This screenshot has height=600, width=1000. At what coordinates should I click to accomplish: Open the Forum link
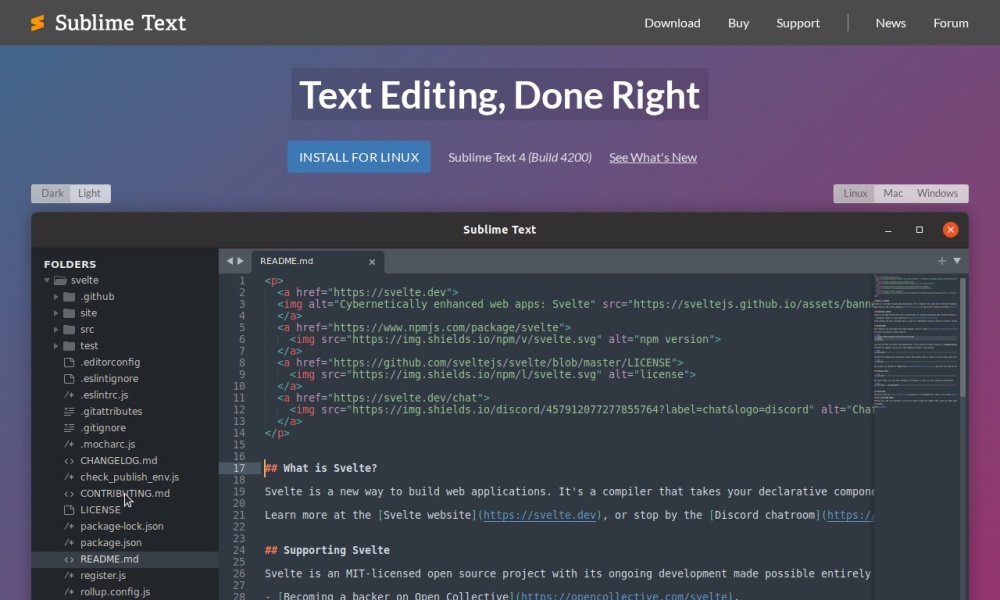point(951,23)
